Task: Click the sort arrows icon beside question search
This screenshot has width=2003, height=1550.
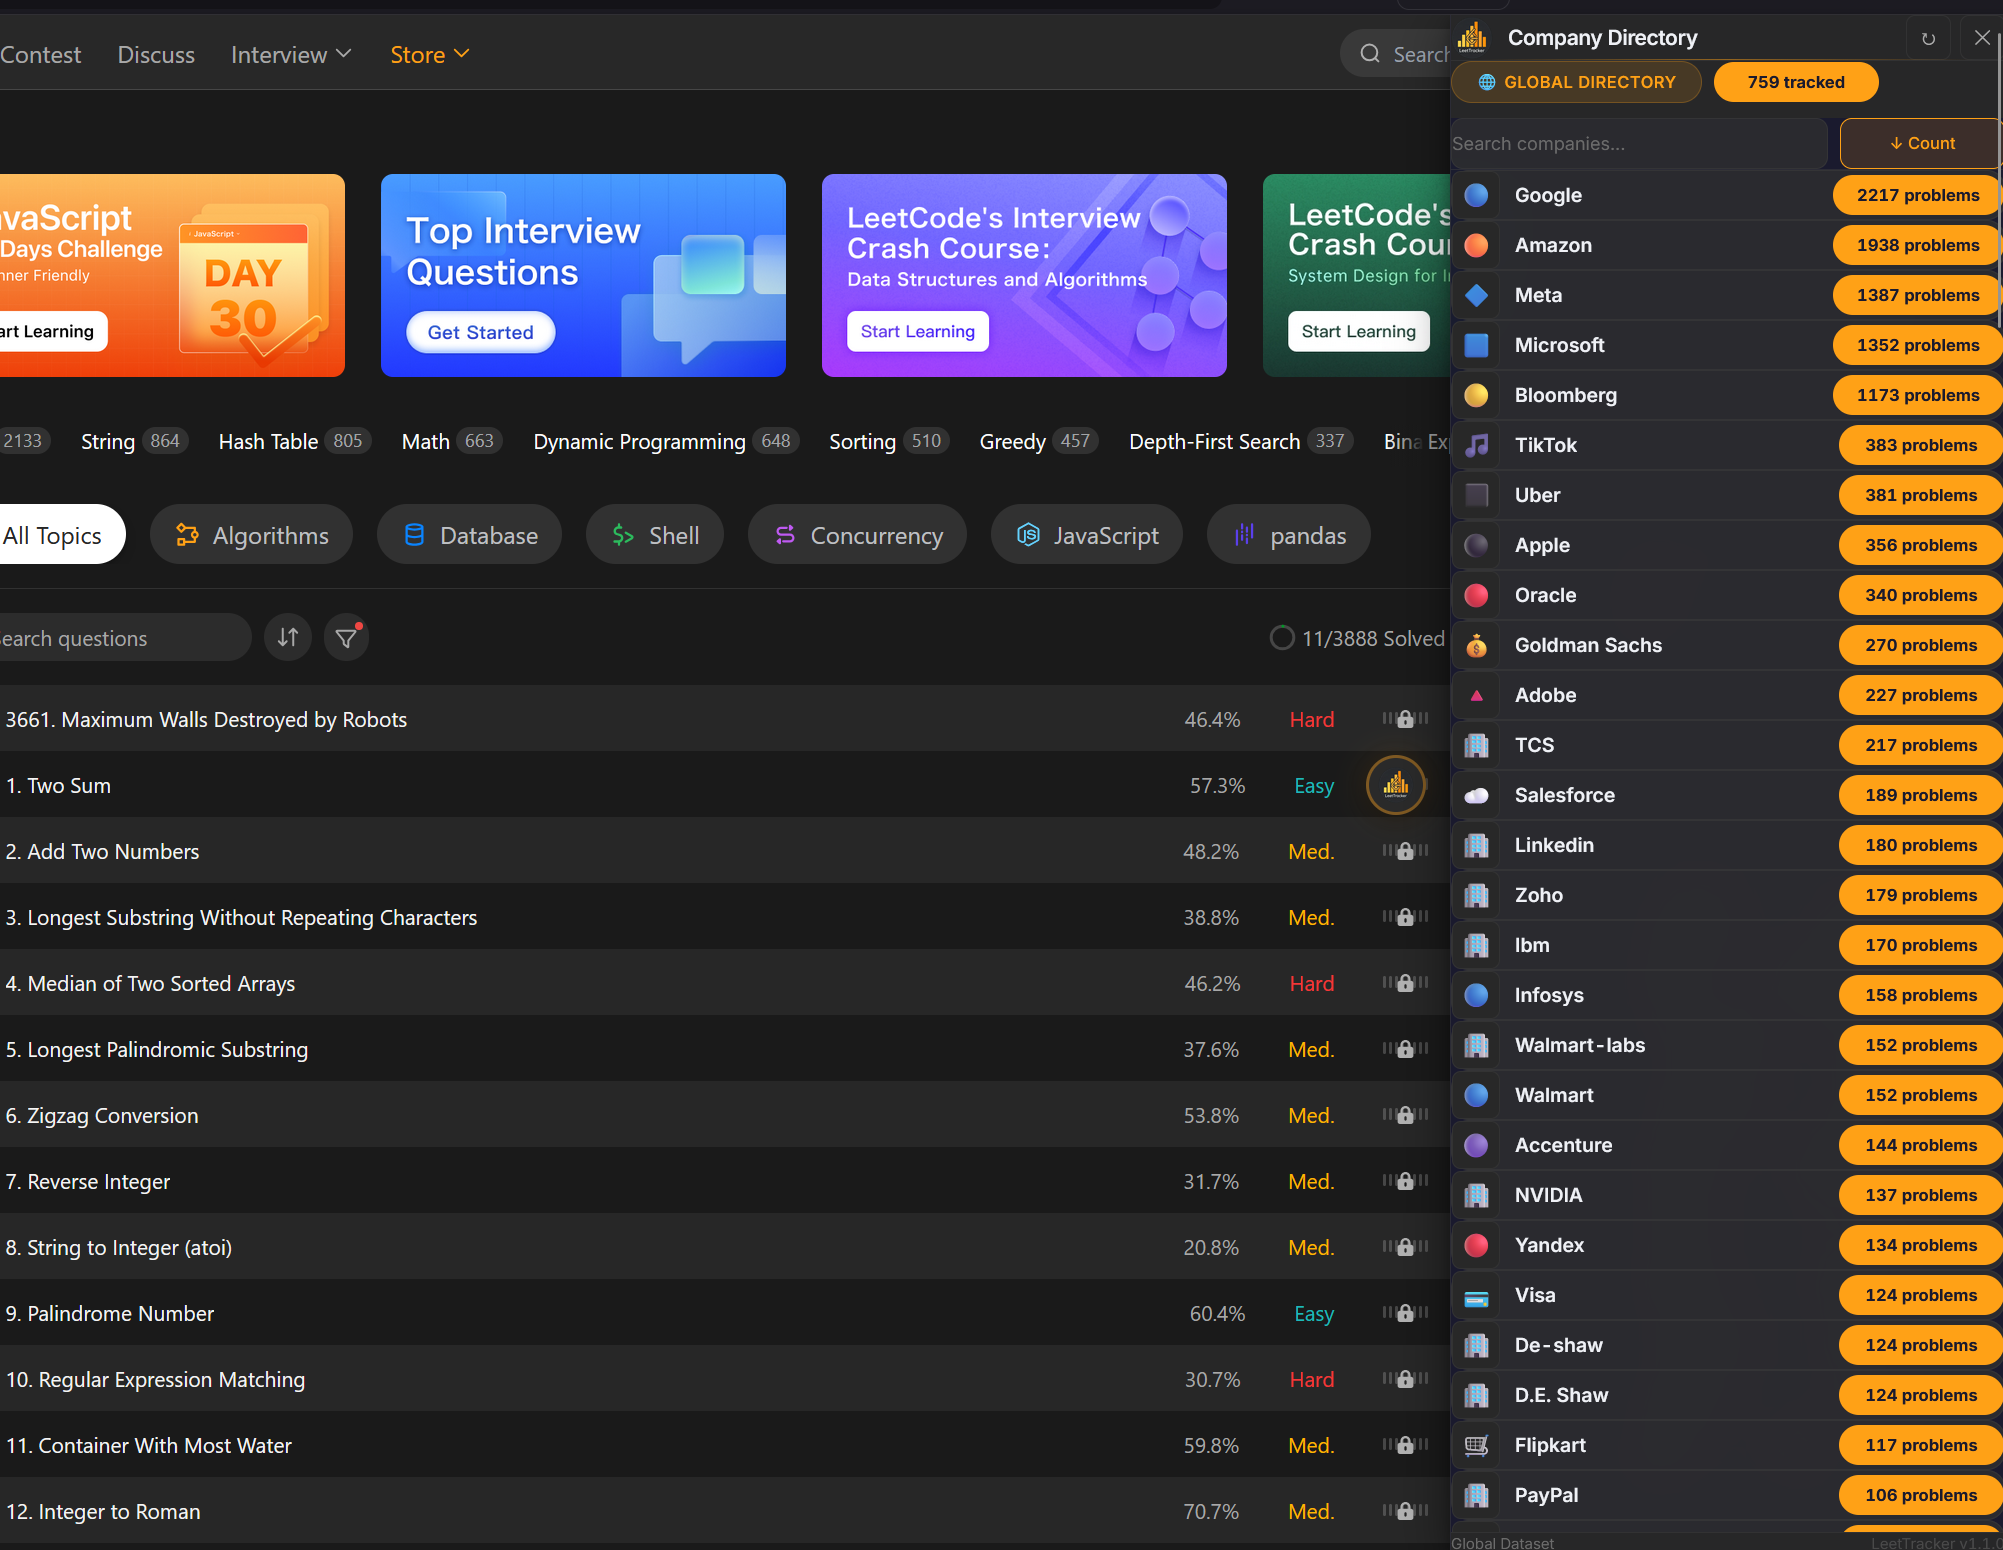Action: pos(287,637)
